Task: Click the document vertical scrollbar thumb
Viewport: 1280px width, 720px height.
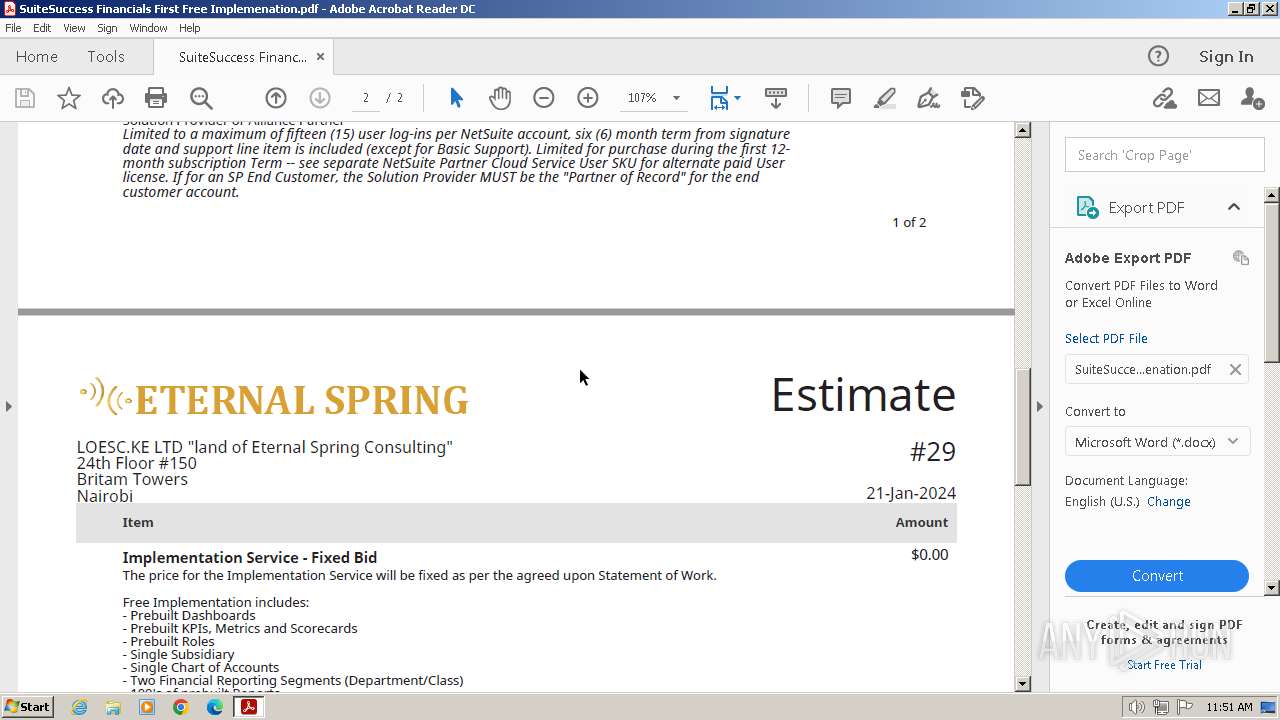Action: tap(1023, 427)
